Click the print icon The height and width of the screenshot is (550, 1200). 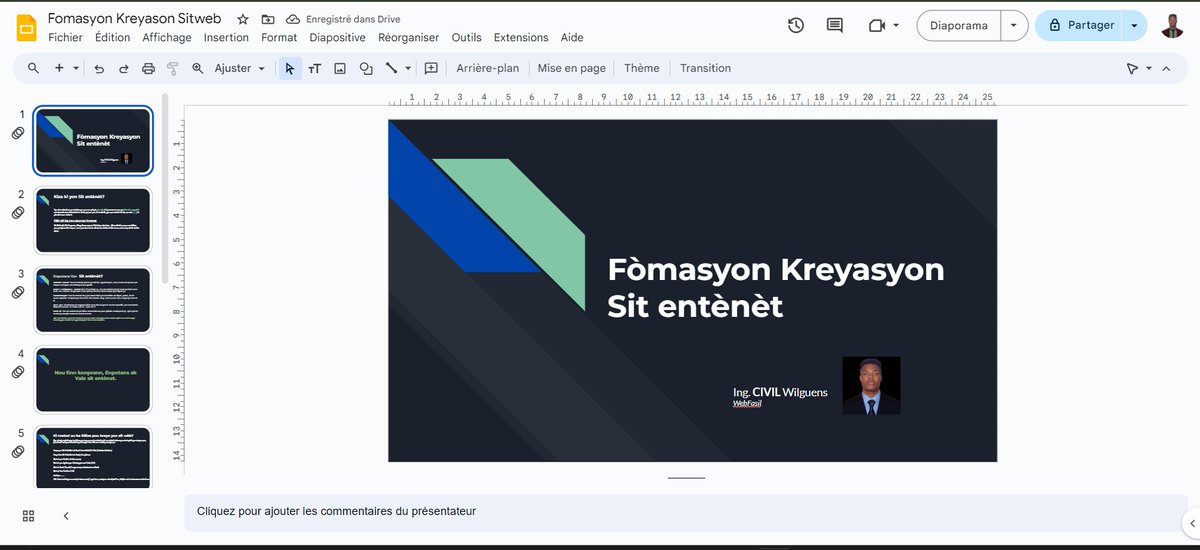(148, 68)
